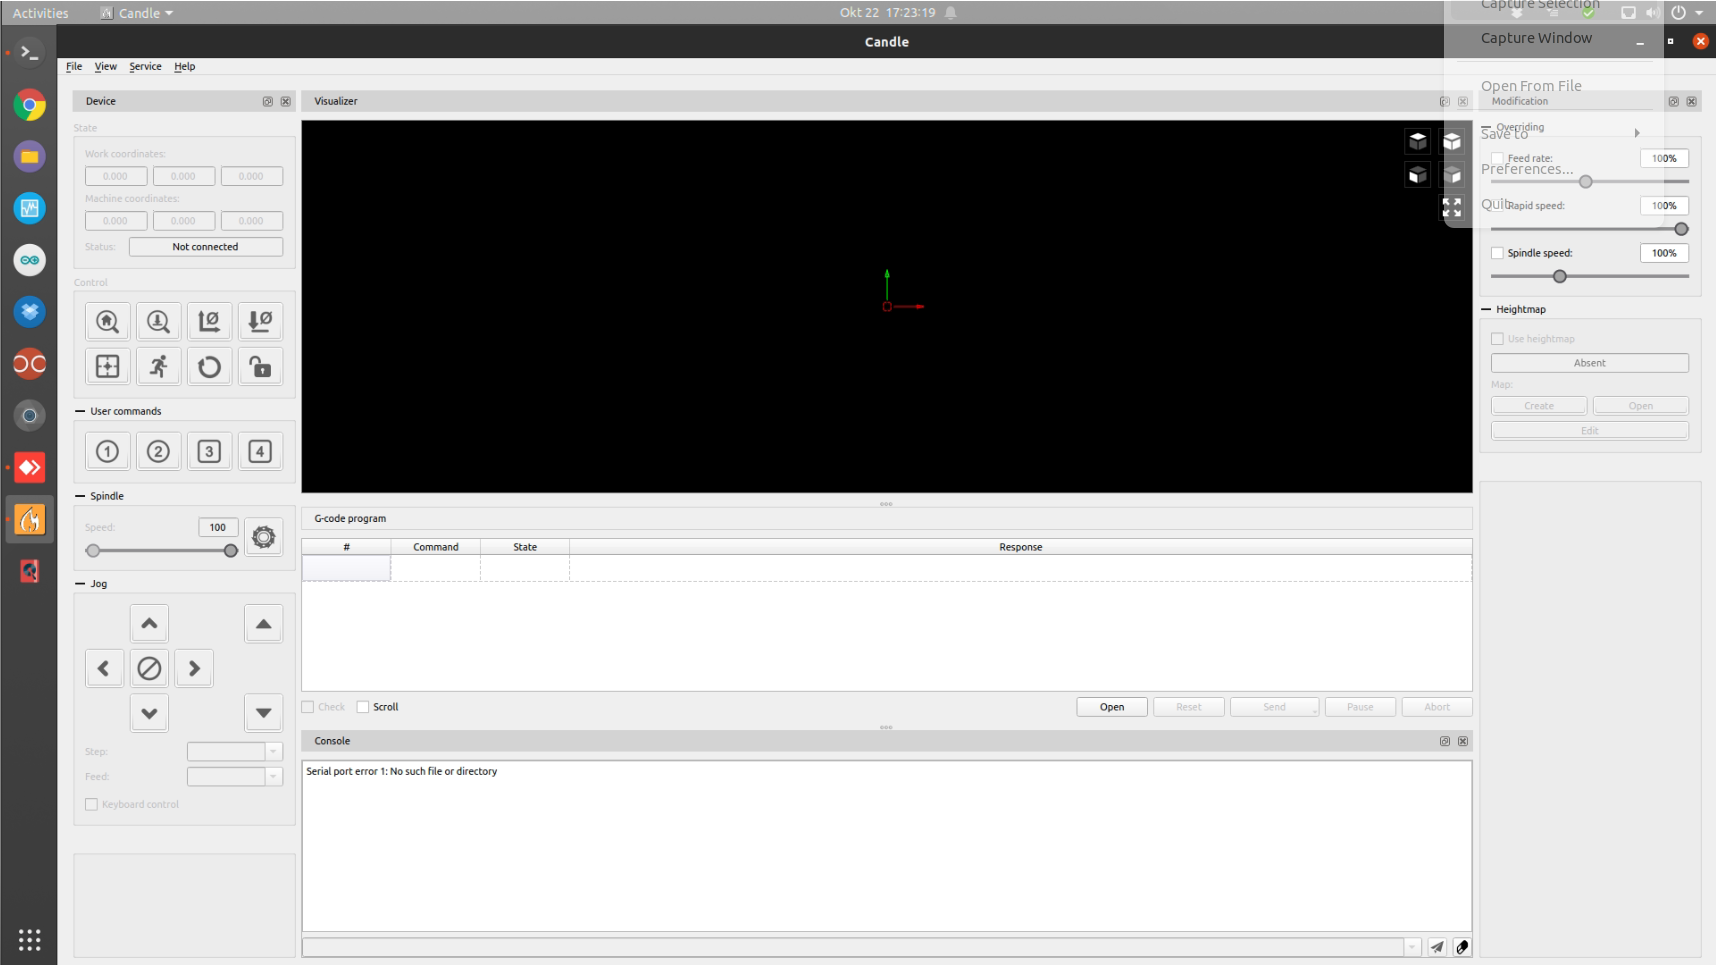
Task: Toggle the spindle on/off button
Action: coord(263,537)
